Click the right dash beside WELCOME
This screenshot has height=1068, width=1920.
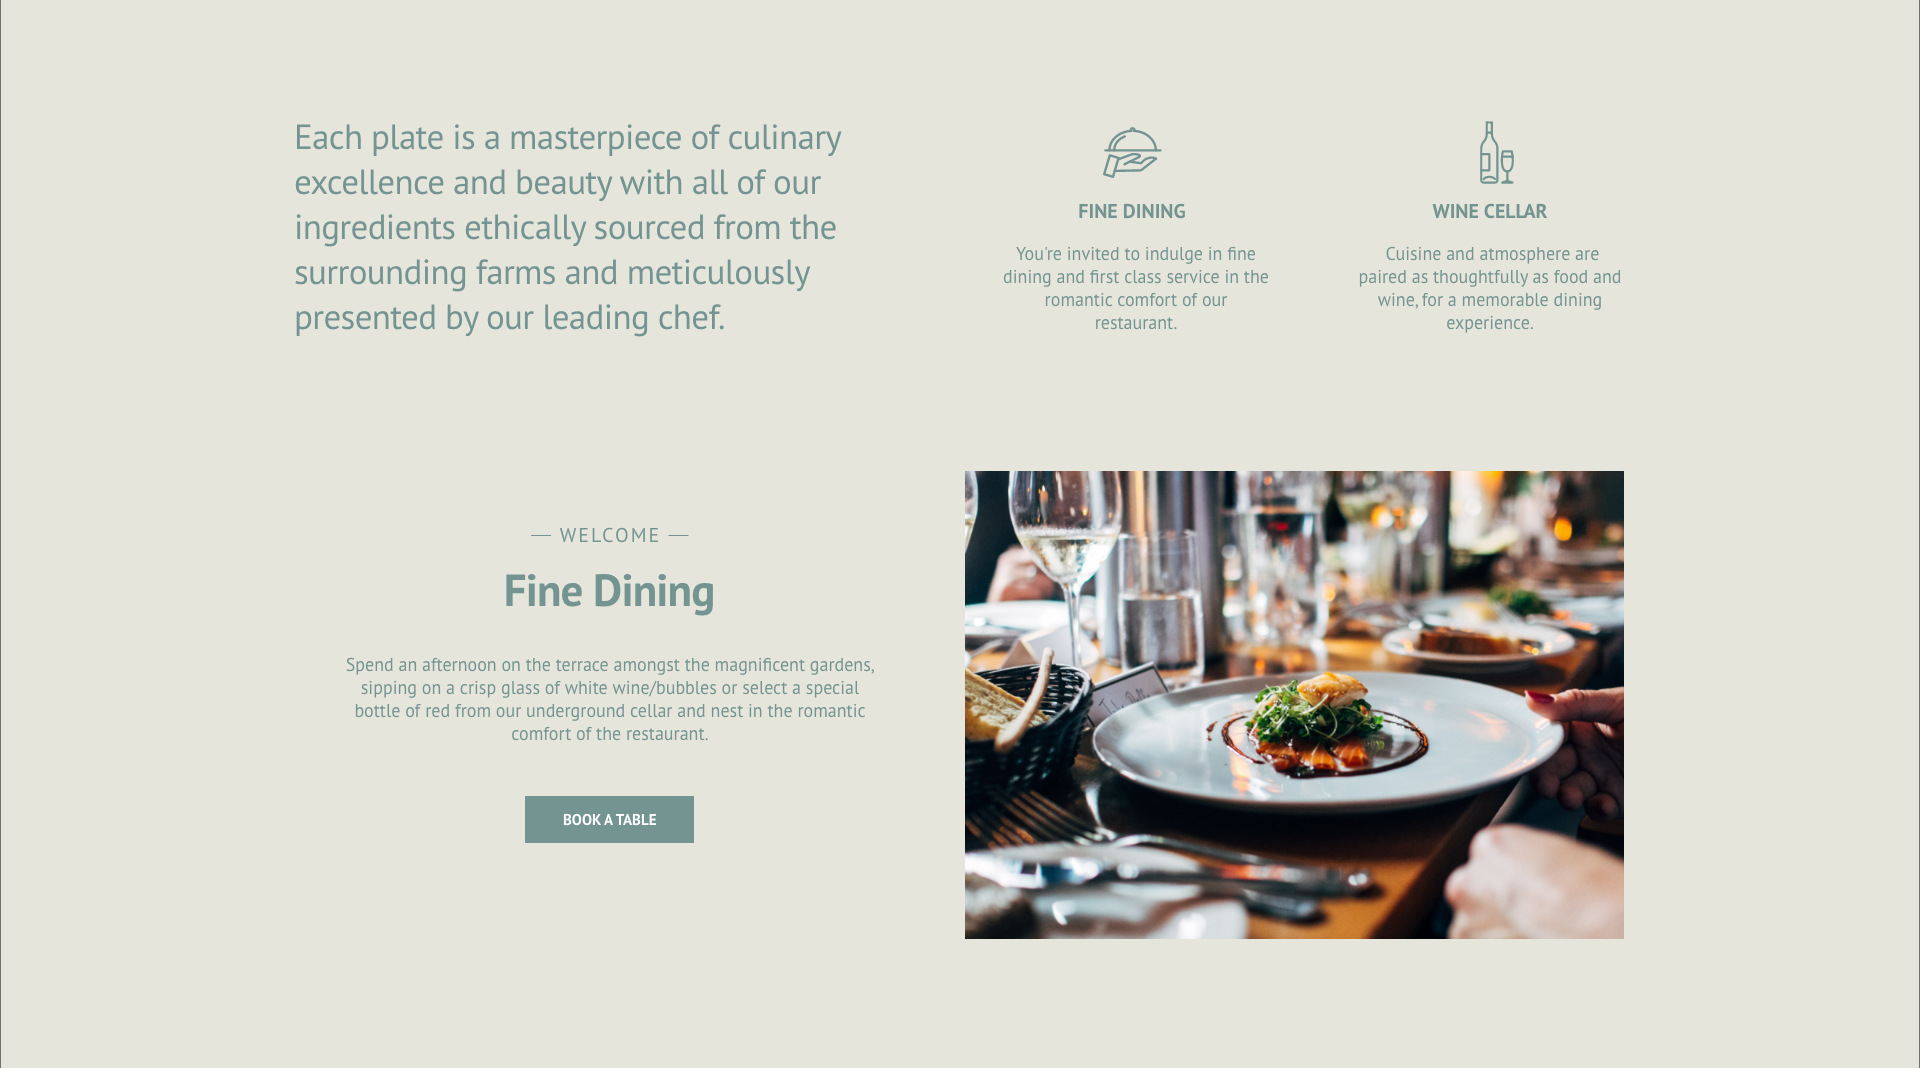pos(679,536)
